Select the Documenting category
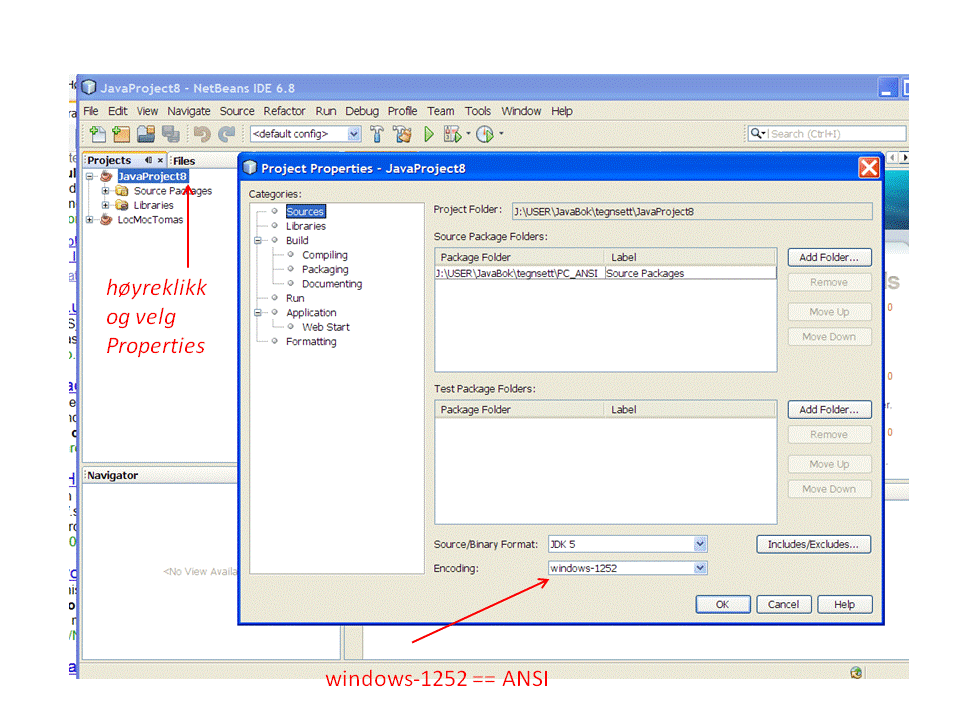The image size is (960, 720). coord(332,283)
